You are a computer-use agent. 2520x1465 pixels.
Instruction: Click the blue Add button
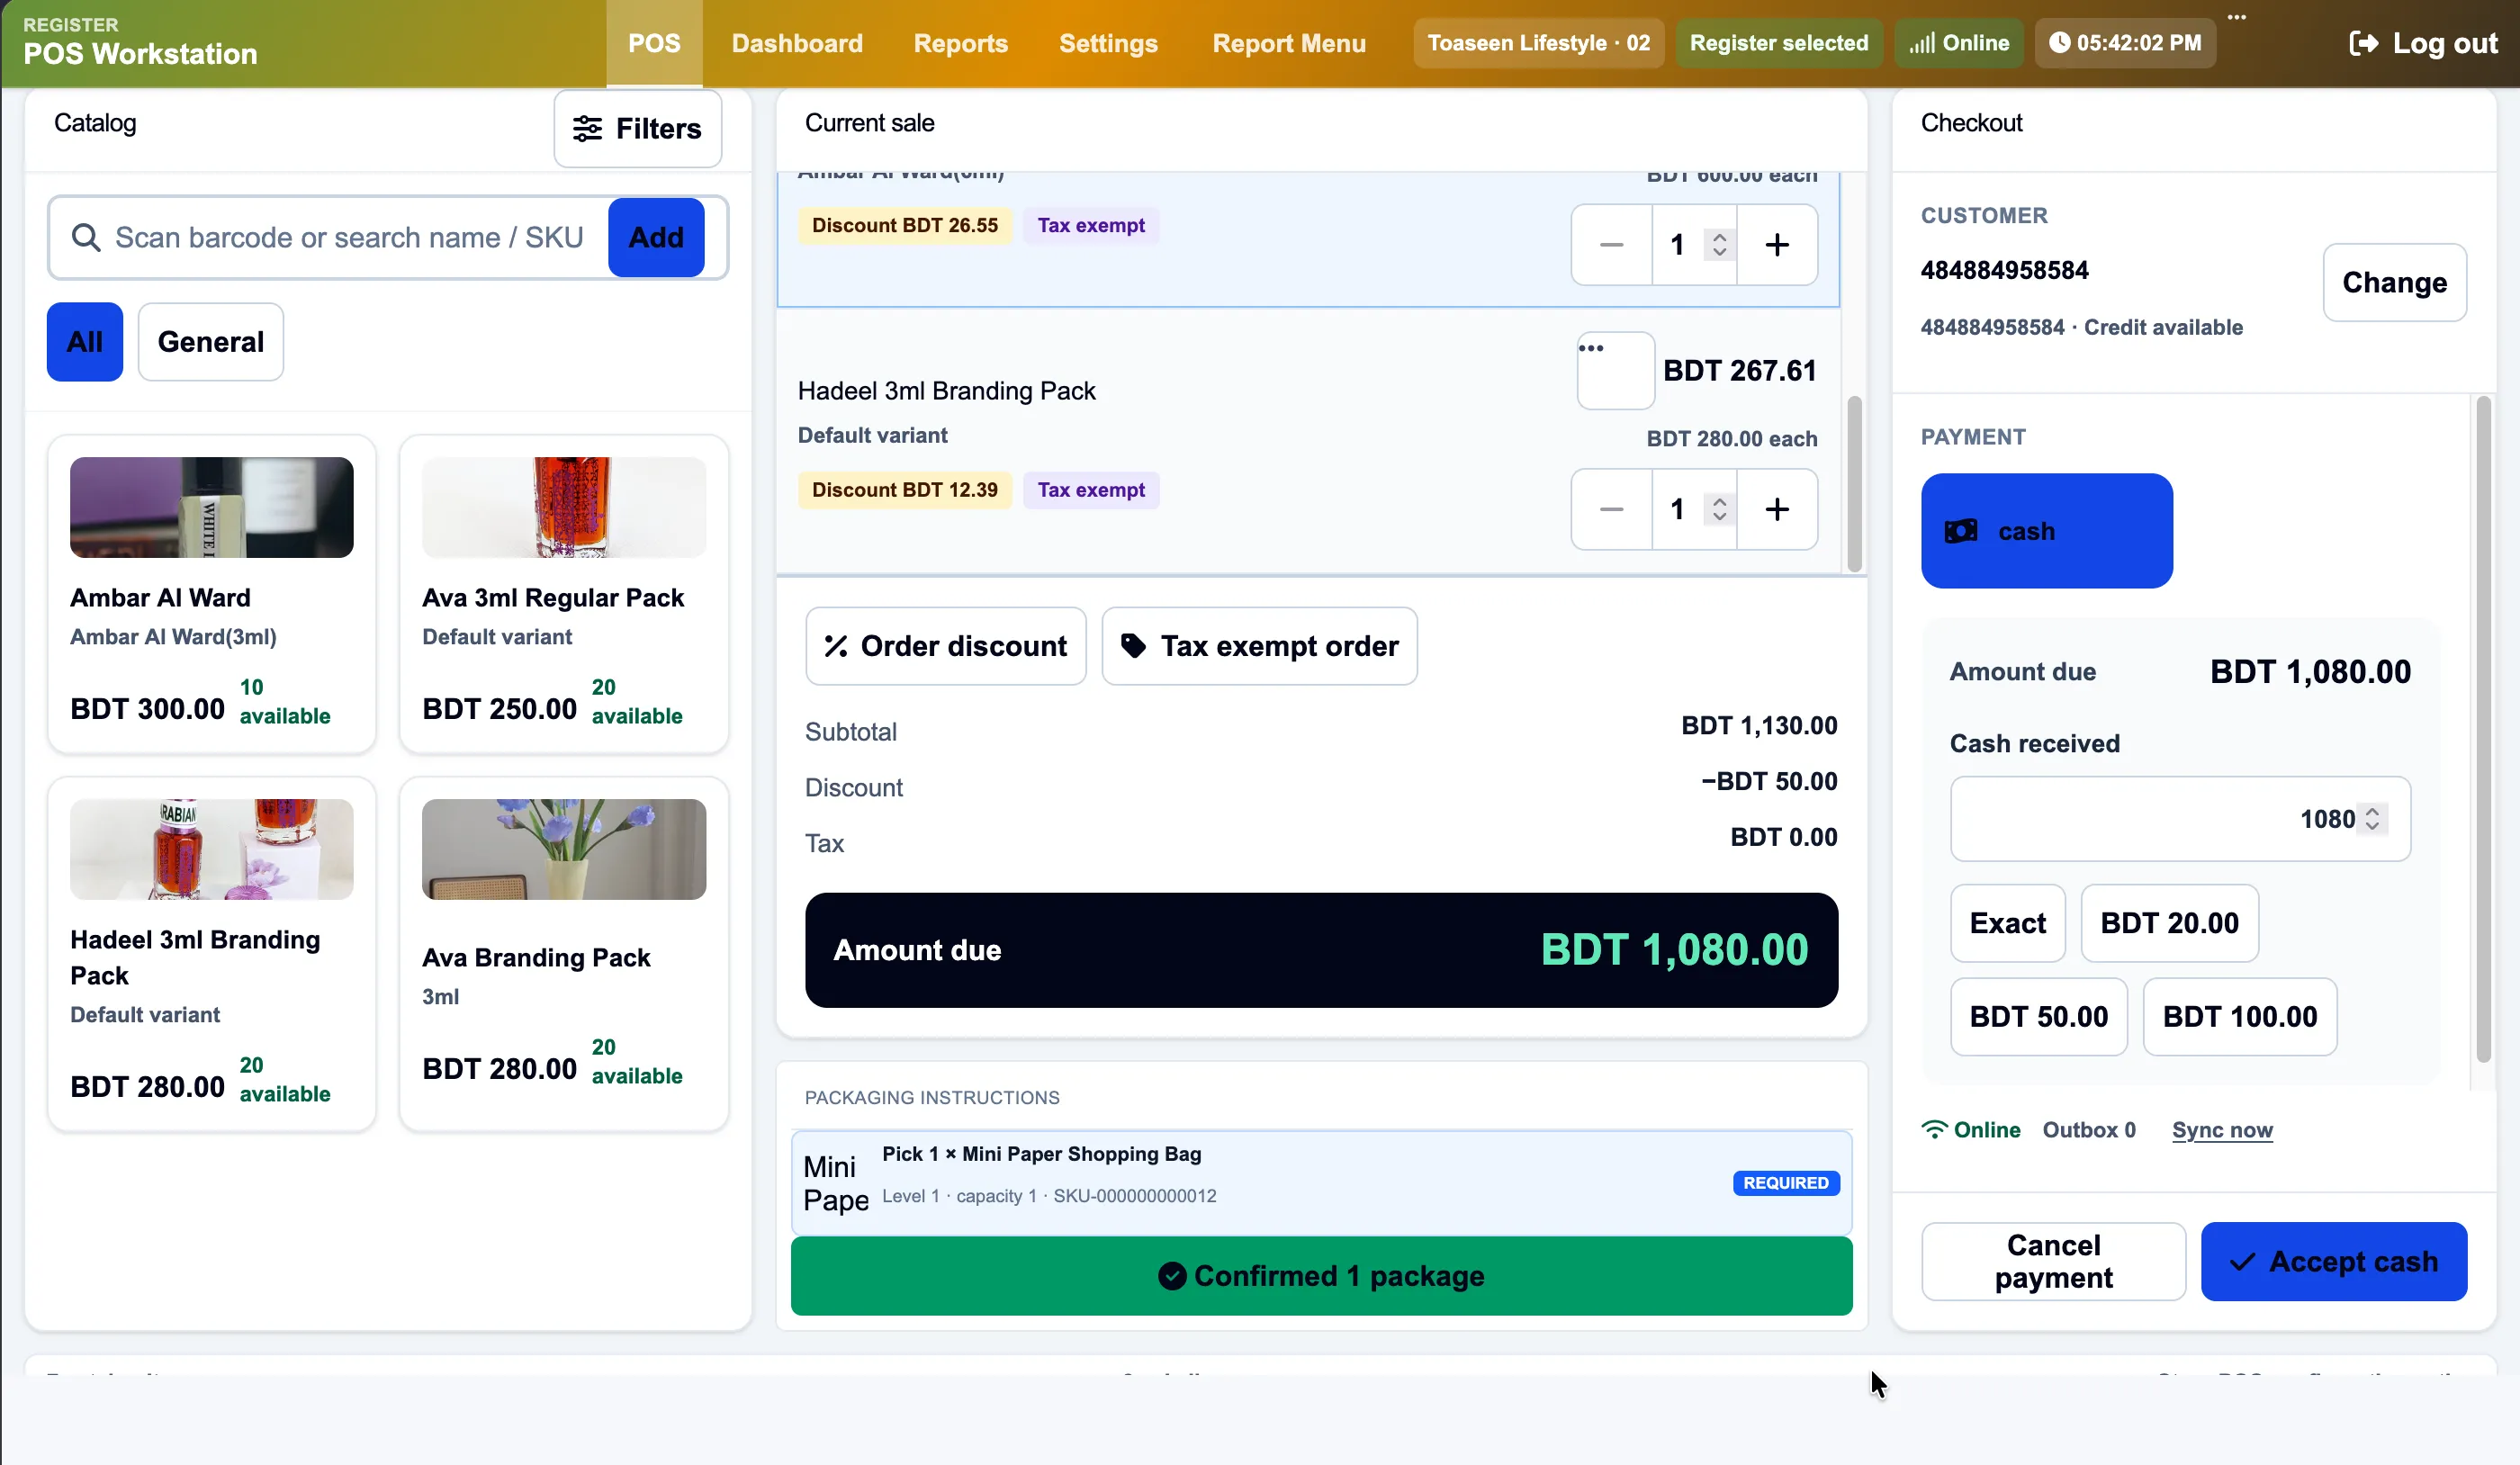656,237
